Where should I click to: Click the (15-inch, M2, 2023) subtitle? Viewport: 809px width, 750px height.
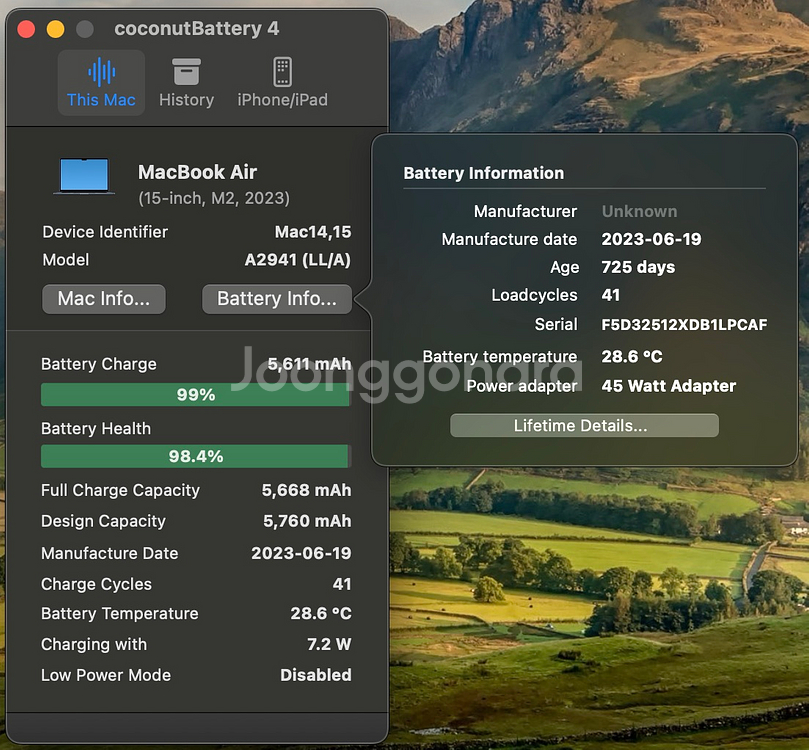click(214, 198)
